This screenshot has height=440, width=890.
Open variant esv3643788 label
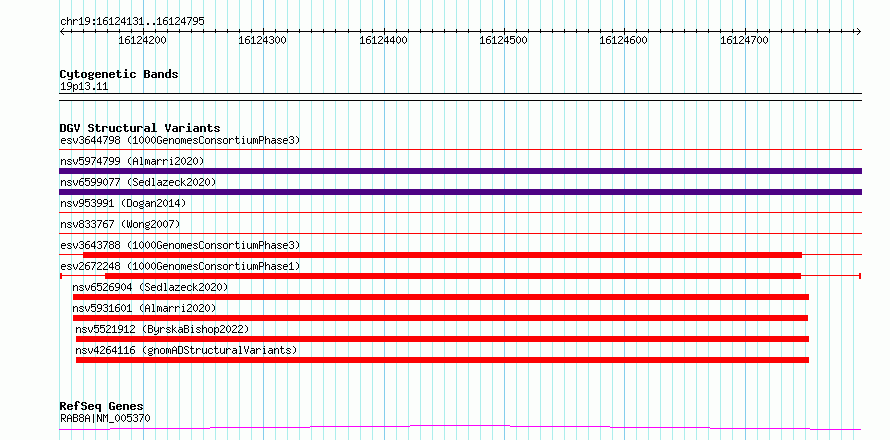coord(180,245)
